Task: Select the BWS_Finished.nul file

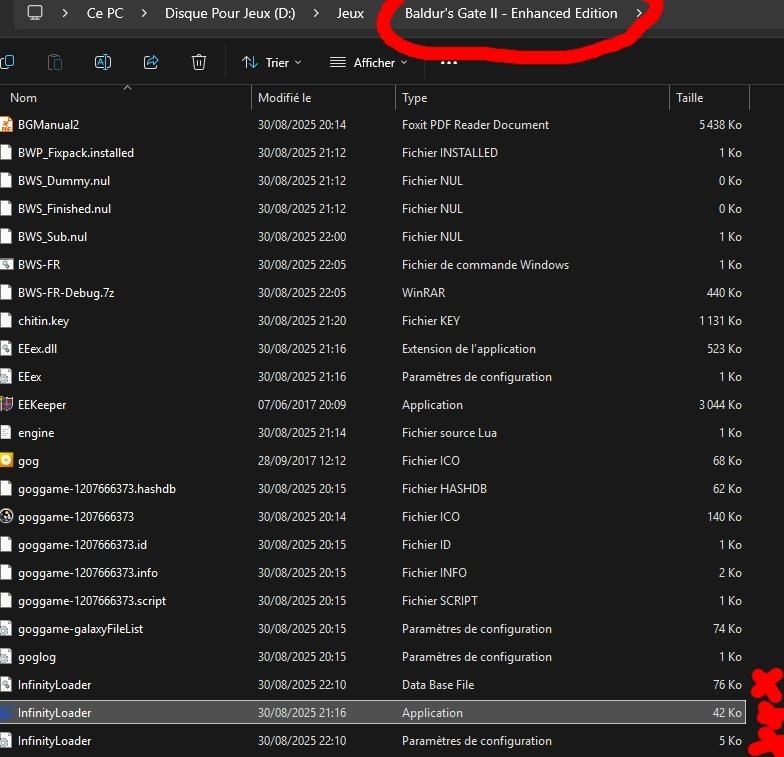Action: click(x=64, y=208)
